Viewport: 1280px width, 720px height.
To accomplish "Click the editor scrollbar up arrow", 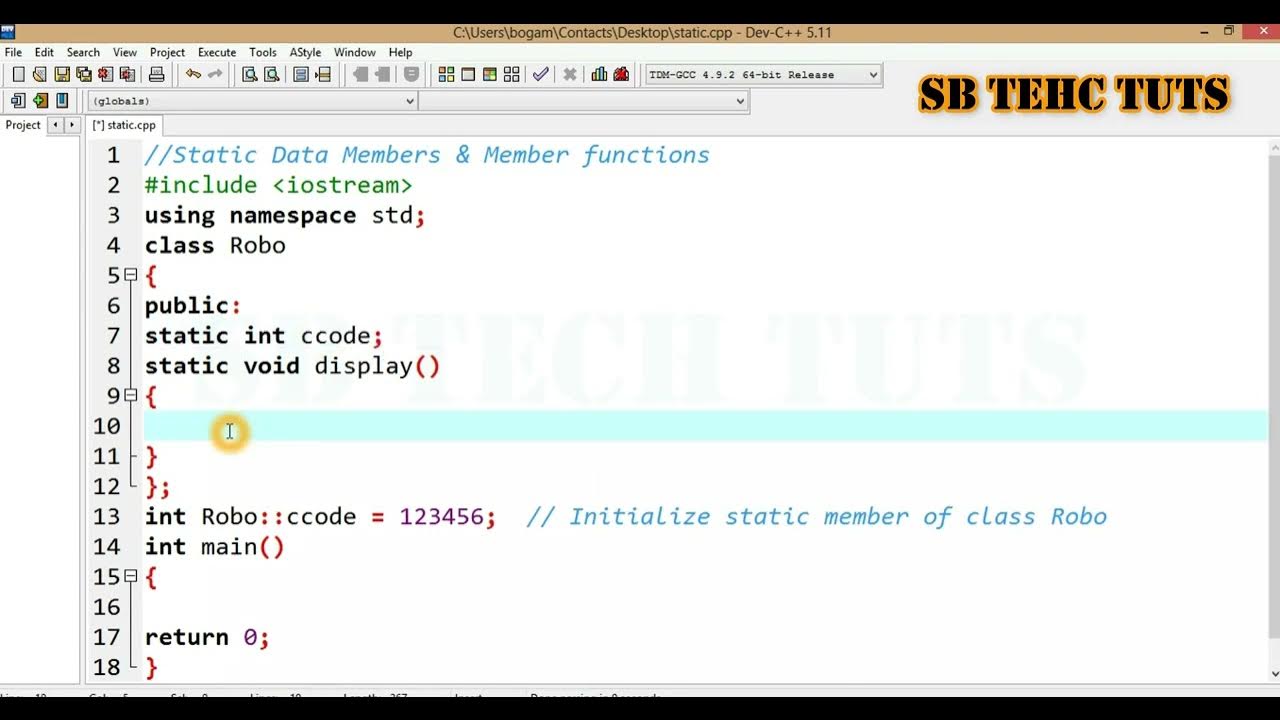I will 1274,148.
